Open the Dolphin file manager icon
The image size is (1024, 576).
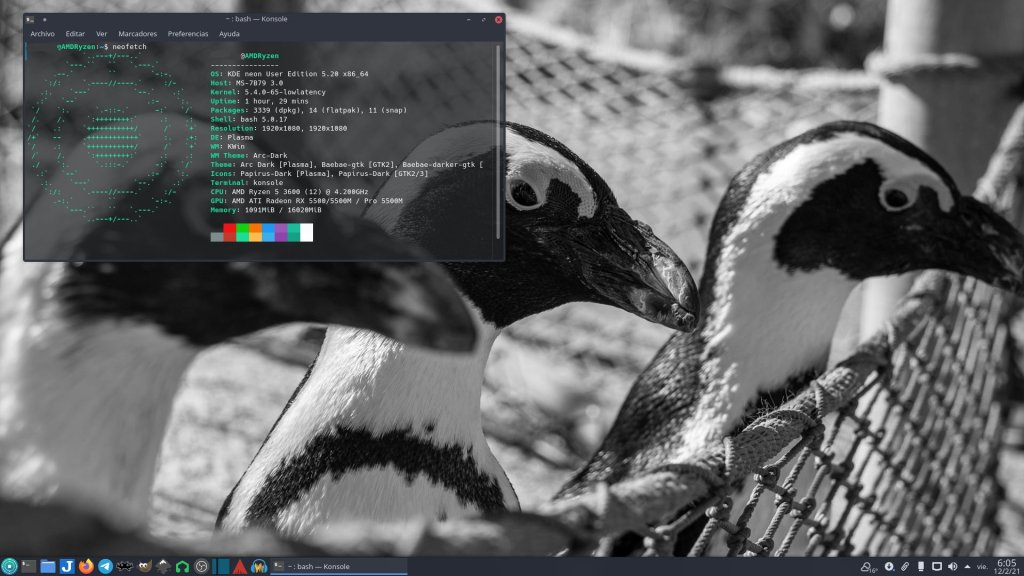coord(48,566)
